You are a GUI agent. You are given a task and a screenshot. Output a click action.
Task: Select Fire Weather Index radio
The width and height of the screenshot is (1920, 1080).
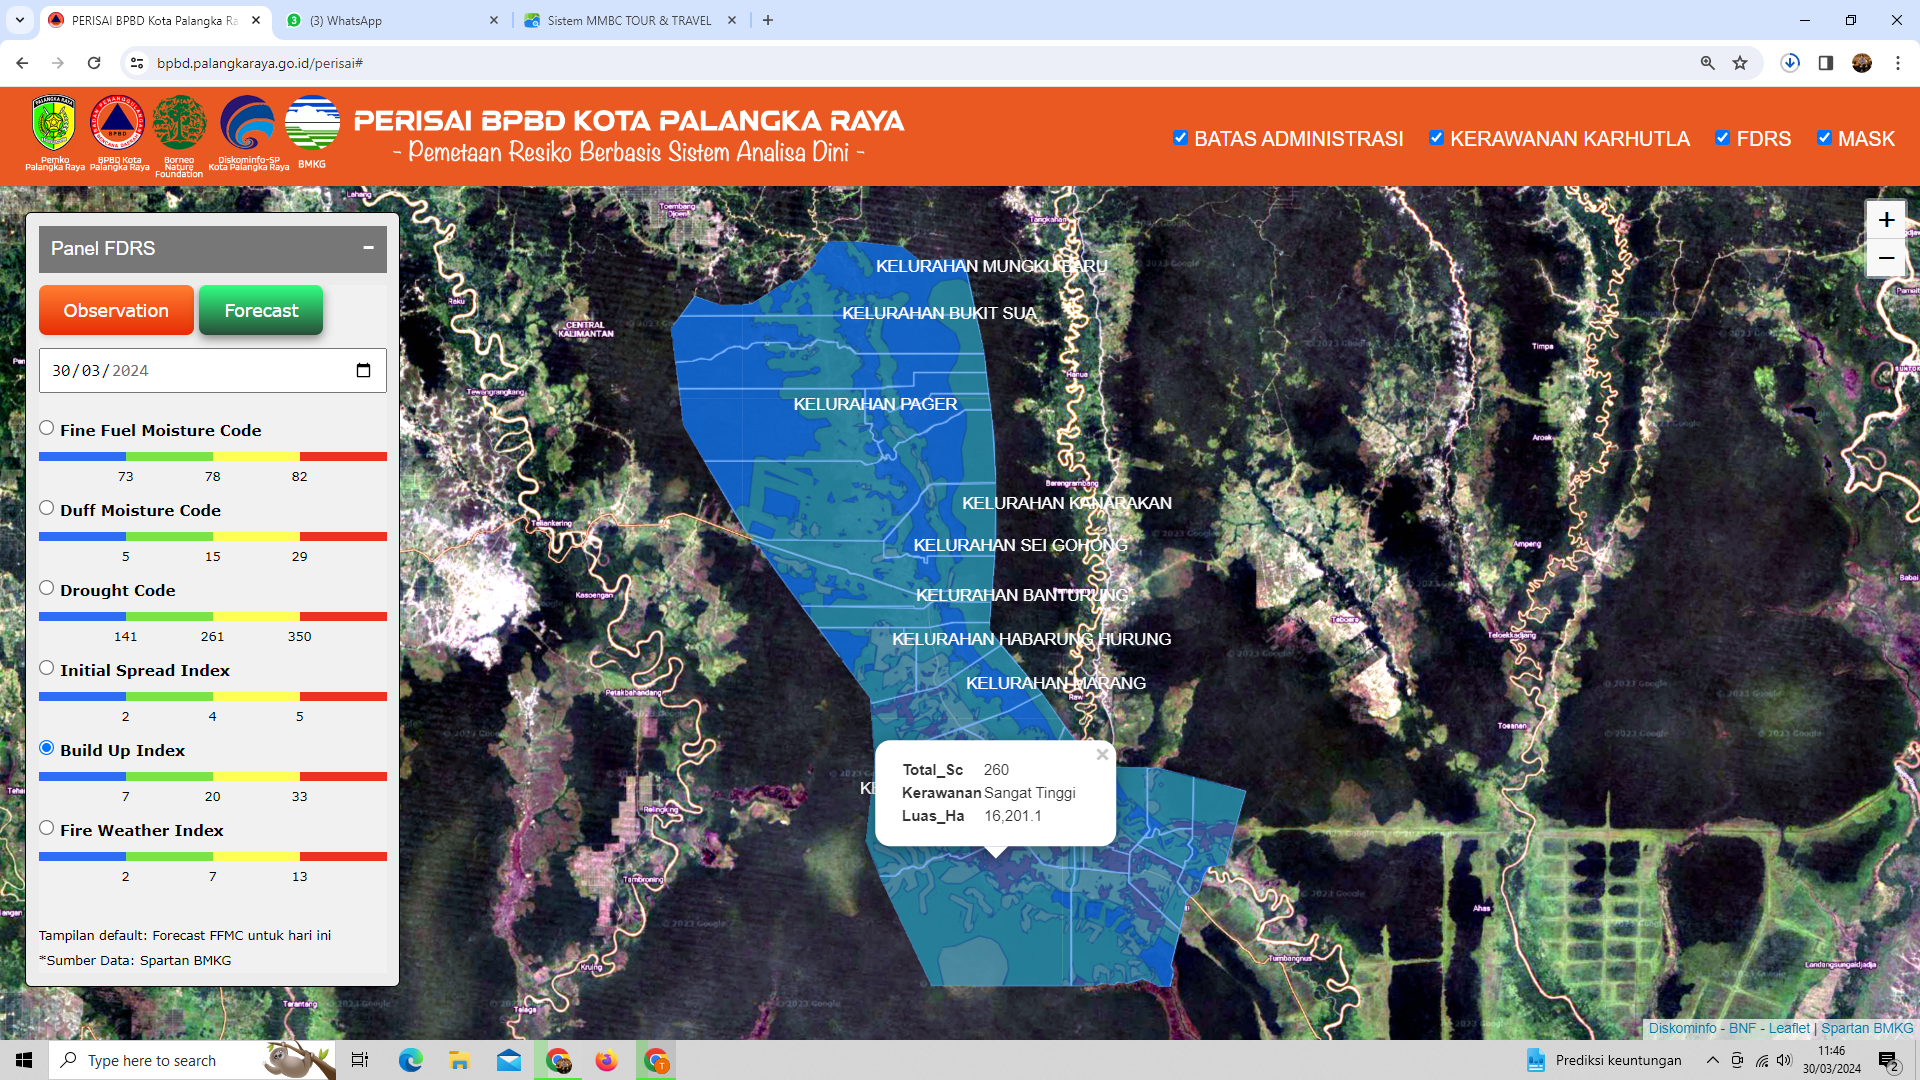47,828
